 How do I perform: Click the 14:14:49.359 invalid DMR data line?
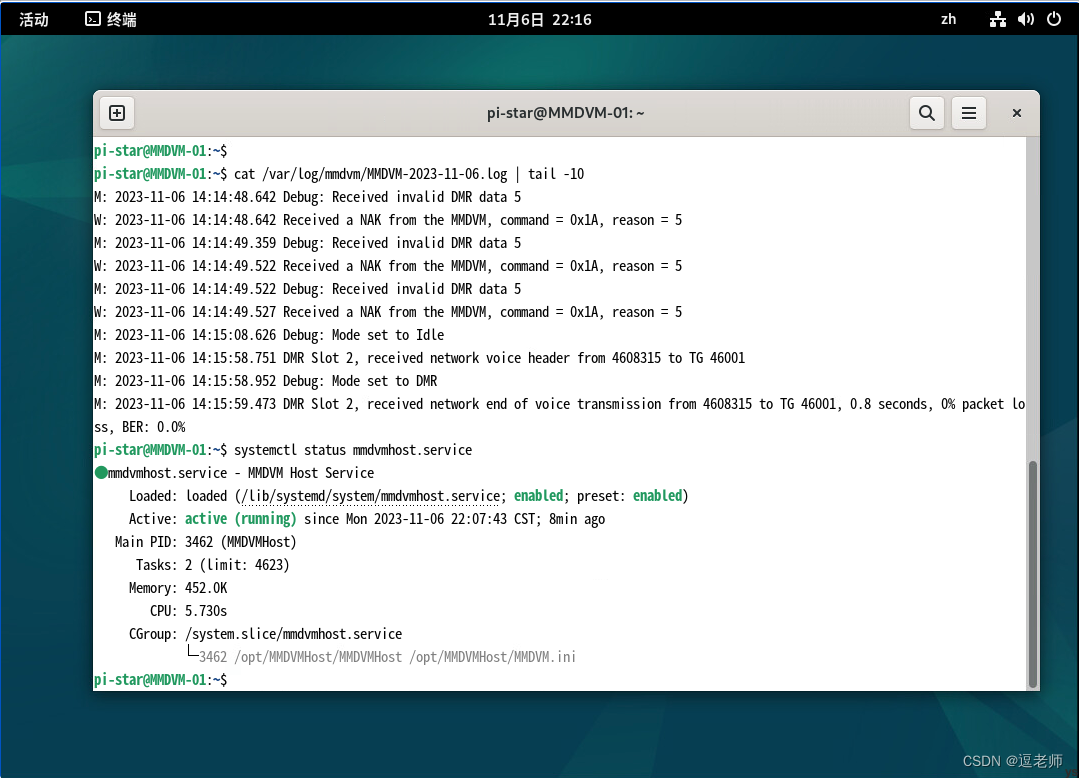307,243
